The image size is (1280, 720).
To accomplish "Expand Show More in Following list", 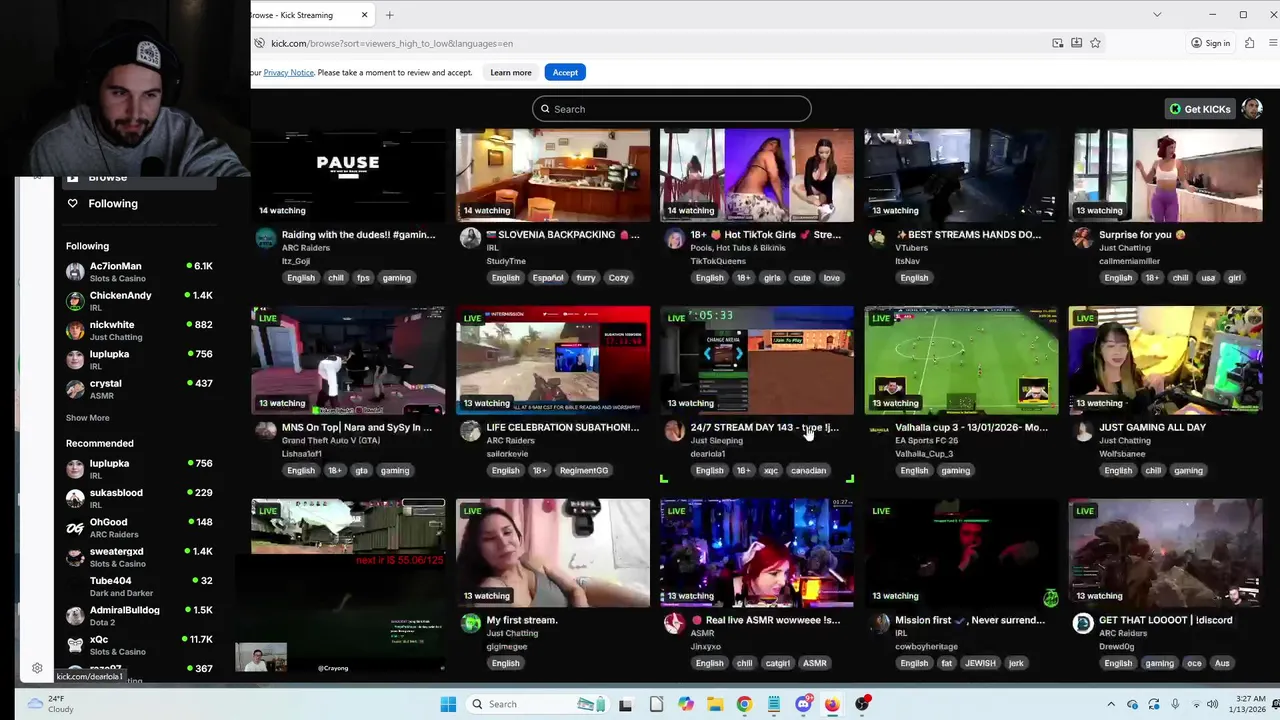I will [88, 418].
